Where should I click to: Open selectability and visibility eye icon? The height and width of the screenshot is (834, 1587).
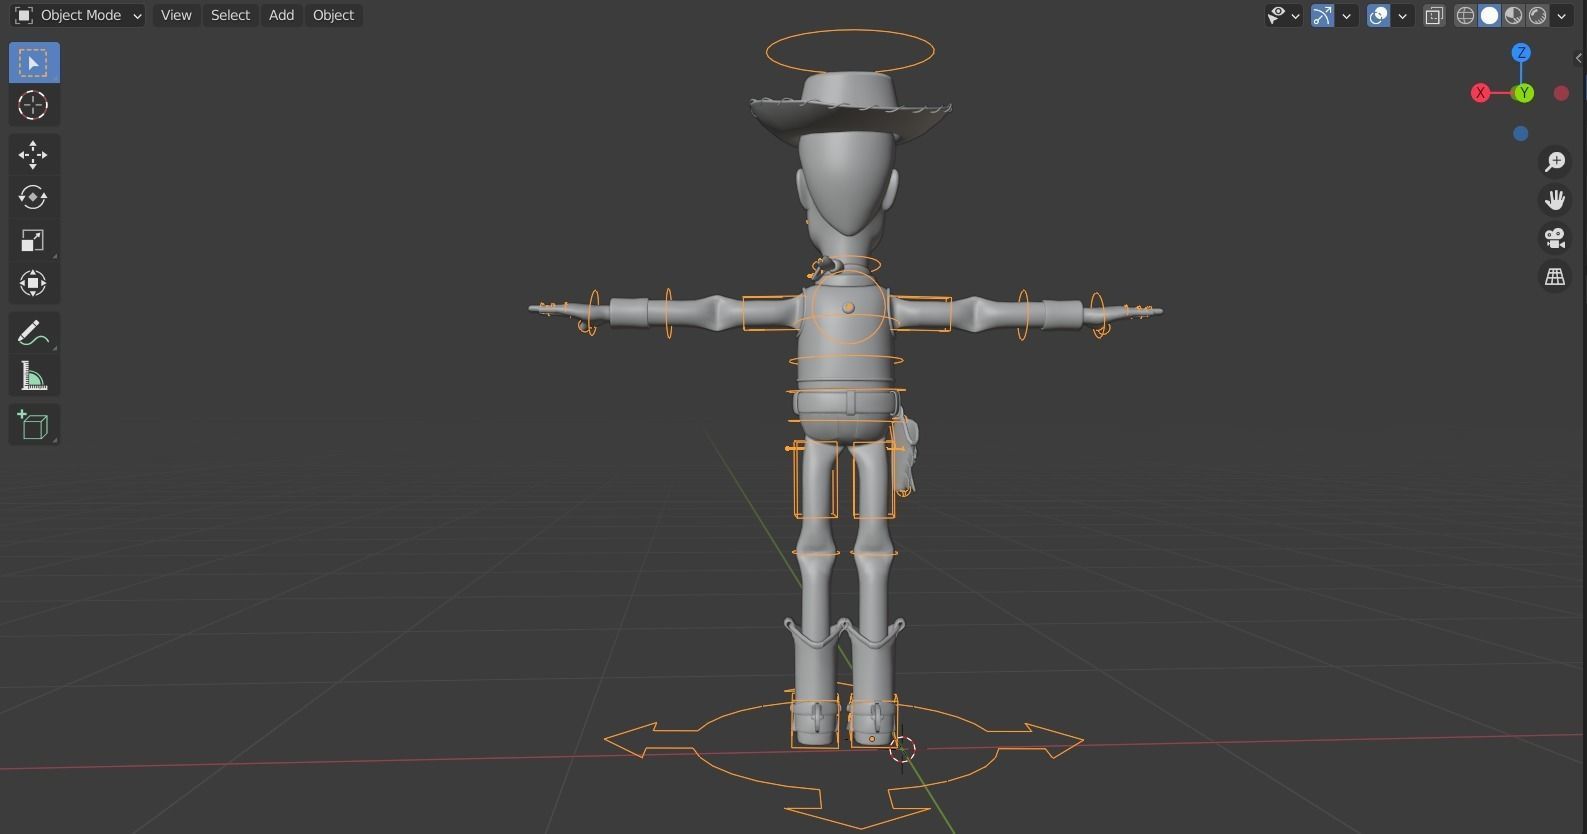[1276, 15]
